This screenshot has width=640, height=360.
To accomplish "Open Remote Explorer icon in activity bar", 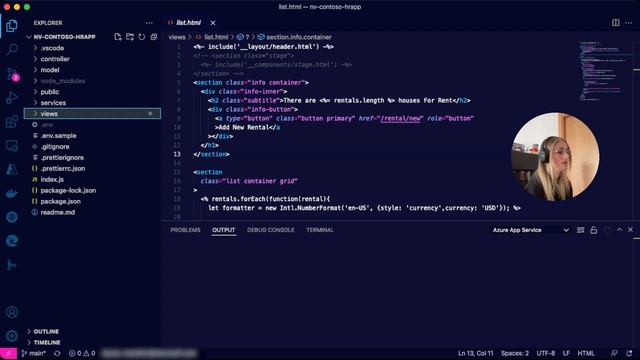I will pyautogui.click(x=12, y=146).
